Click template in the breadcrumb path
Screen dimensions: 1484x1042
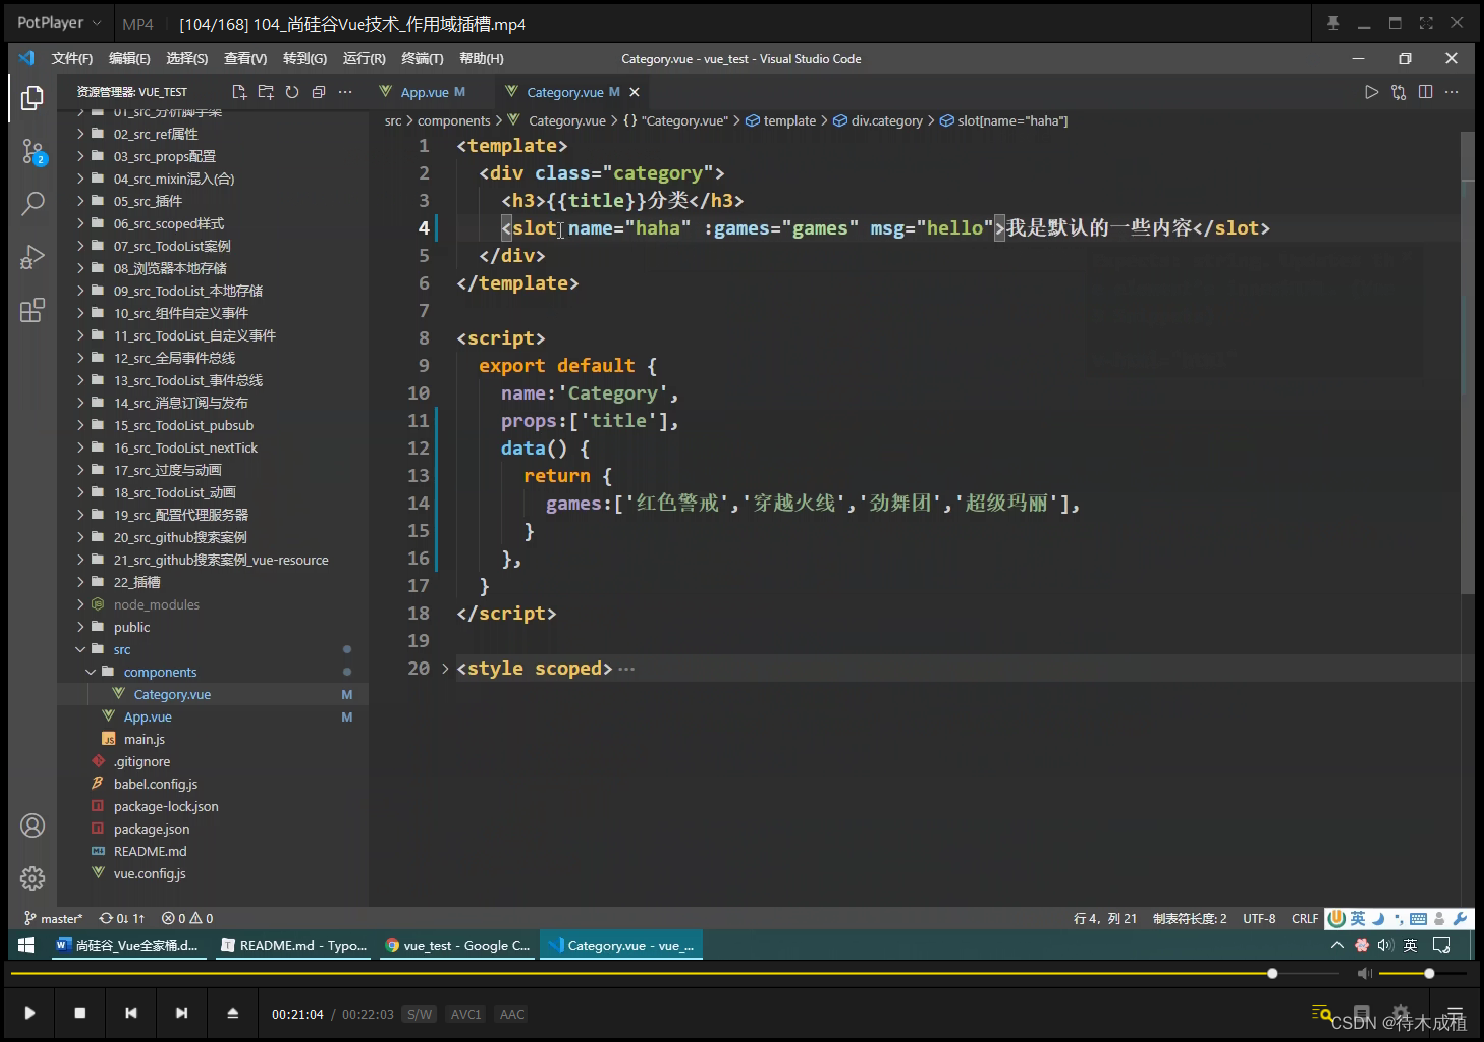pyautogui.click(x=790, y=121)
